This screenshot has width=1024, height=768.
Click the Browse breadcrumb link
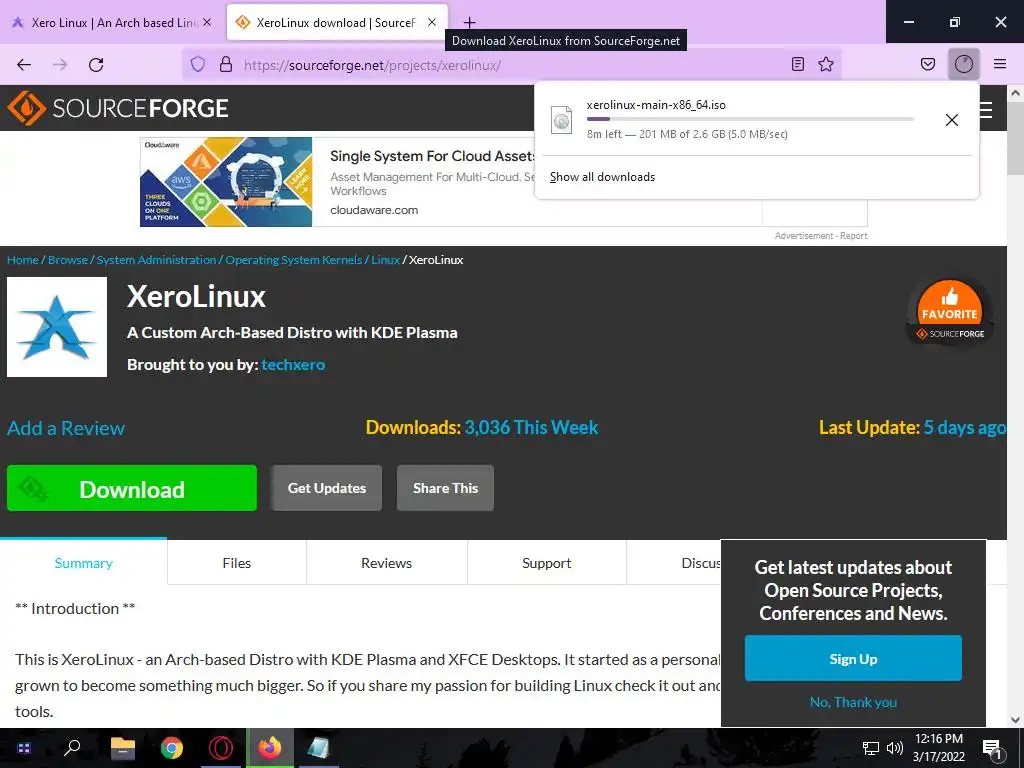click(68, 260)
